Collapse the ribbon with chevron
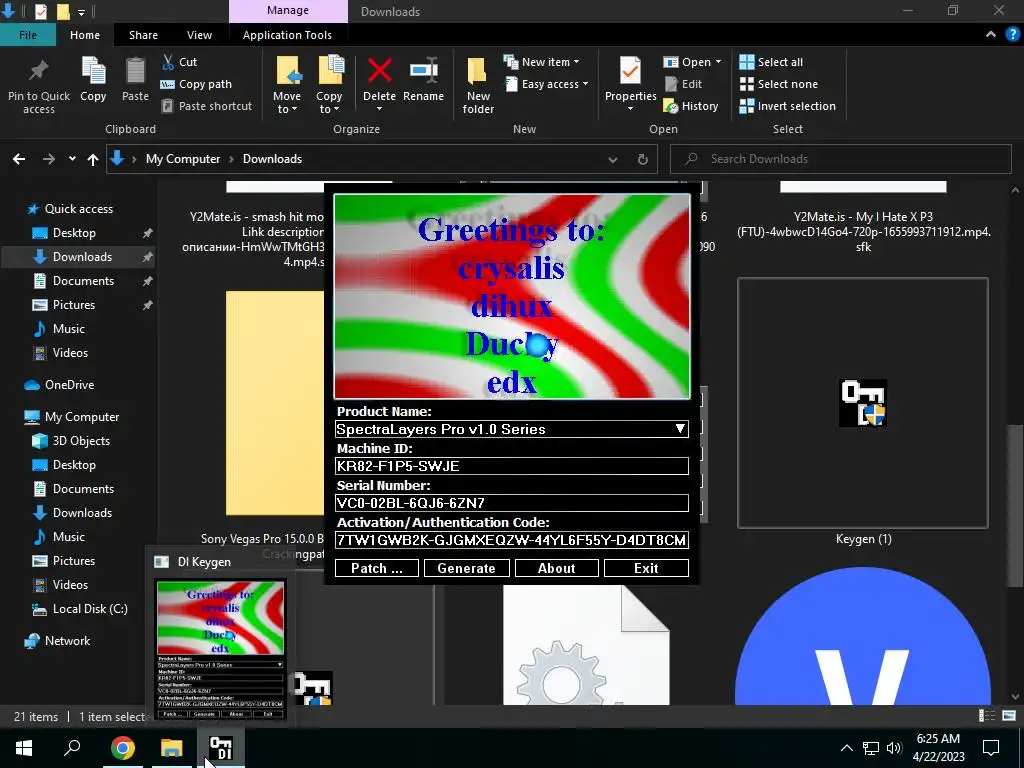 click(x=991, y=35)
